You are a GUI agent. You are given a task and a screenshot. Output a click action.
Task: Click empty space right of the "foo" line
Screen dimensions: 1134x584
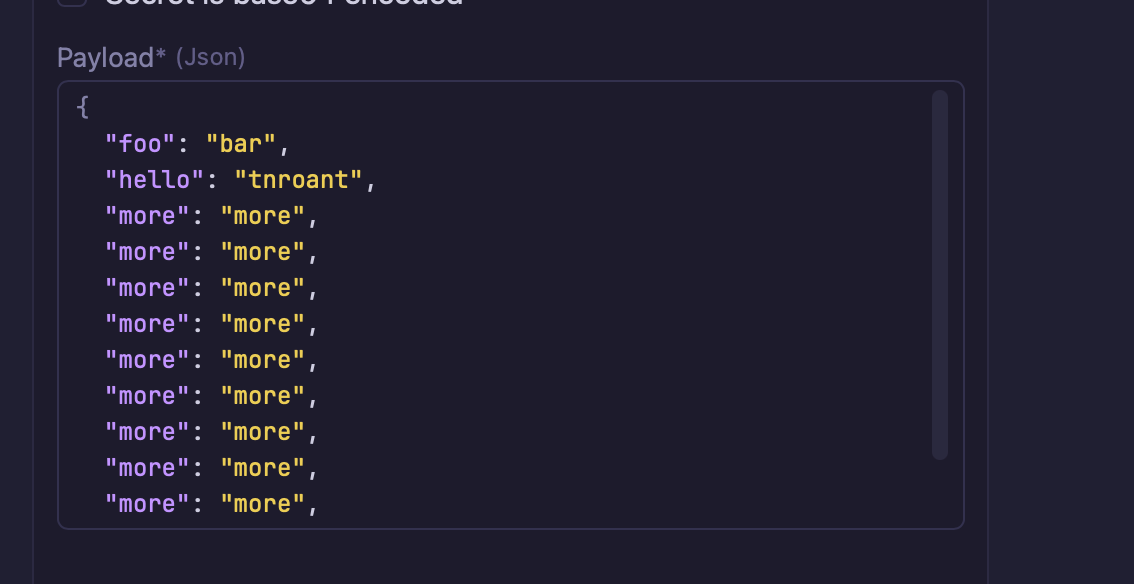[600, 144]
